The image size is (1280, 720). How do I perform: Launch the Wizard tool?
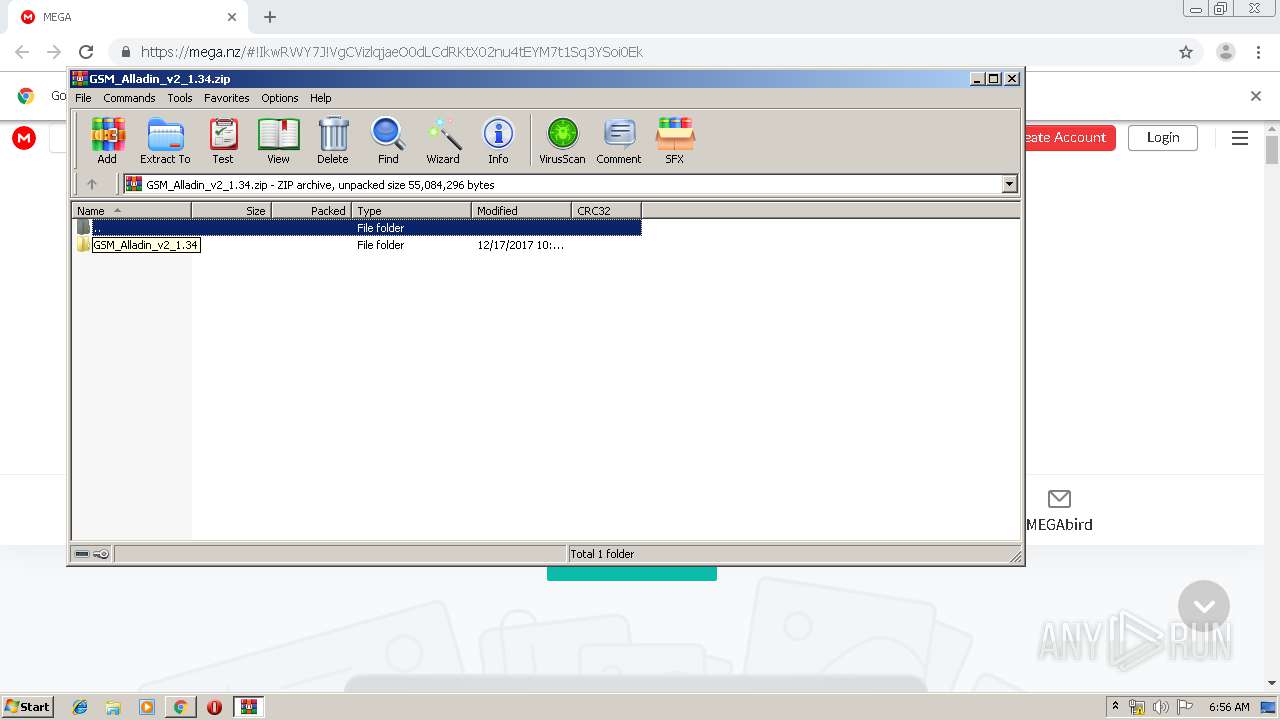(x=443, y=140)
